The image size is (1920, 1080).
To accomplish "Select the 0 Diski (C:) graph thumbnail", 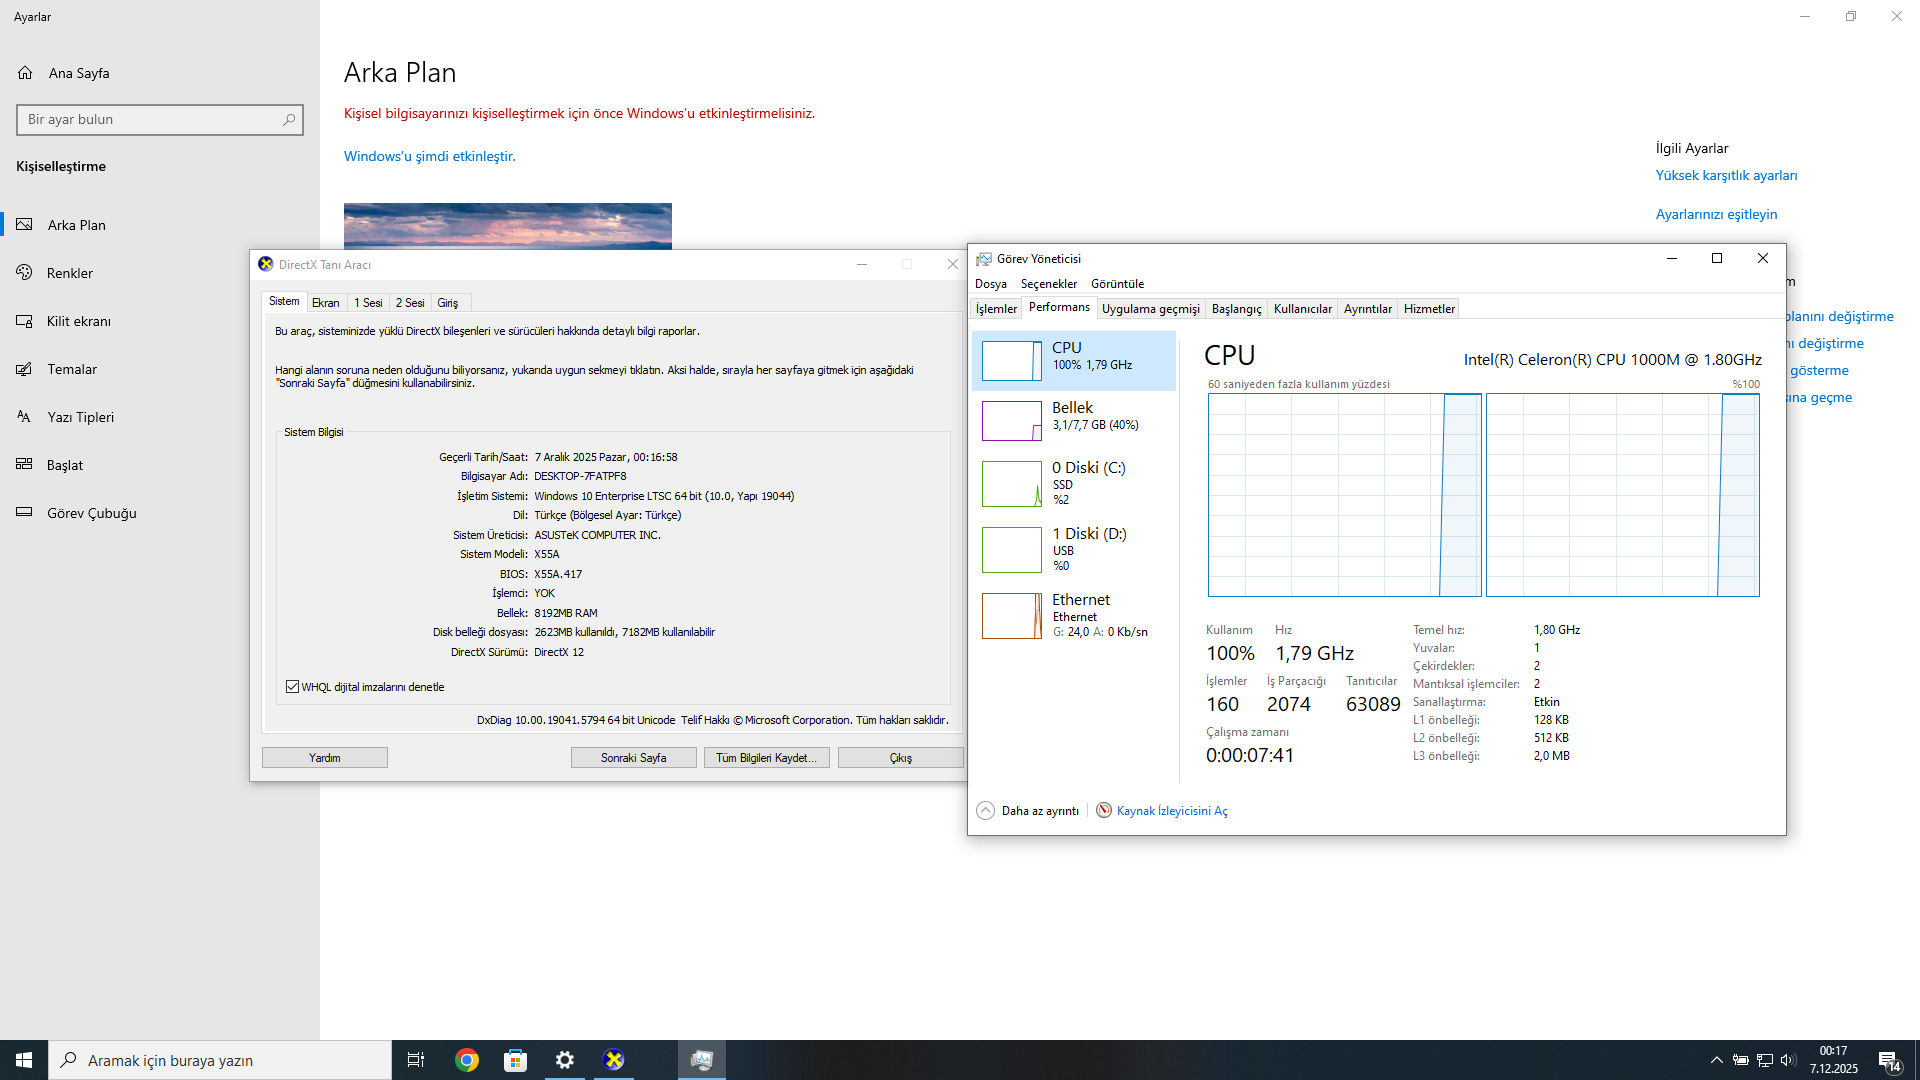I will [1012, 484].
